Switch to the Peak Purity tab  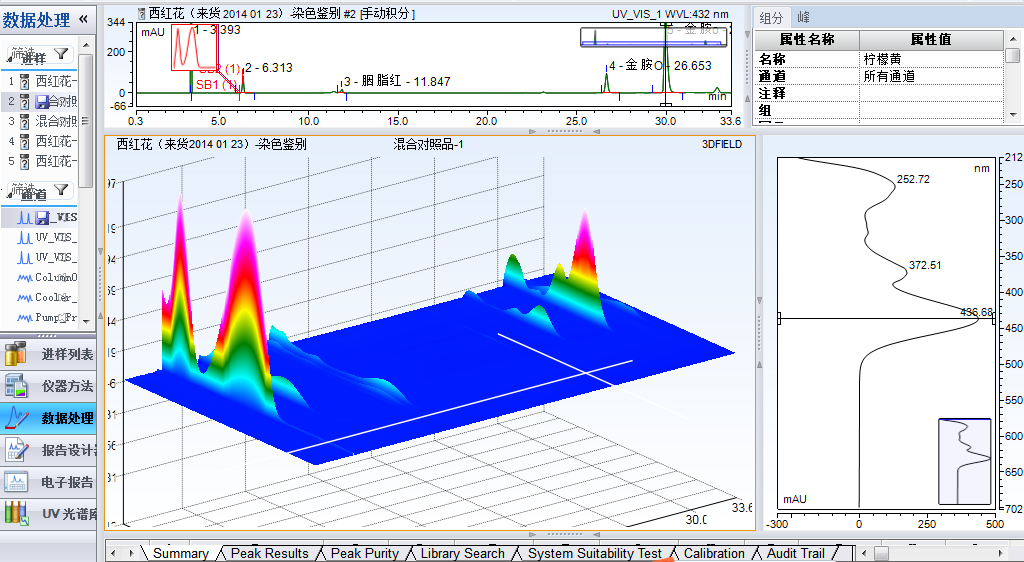[364, 553]
